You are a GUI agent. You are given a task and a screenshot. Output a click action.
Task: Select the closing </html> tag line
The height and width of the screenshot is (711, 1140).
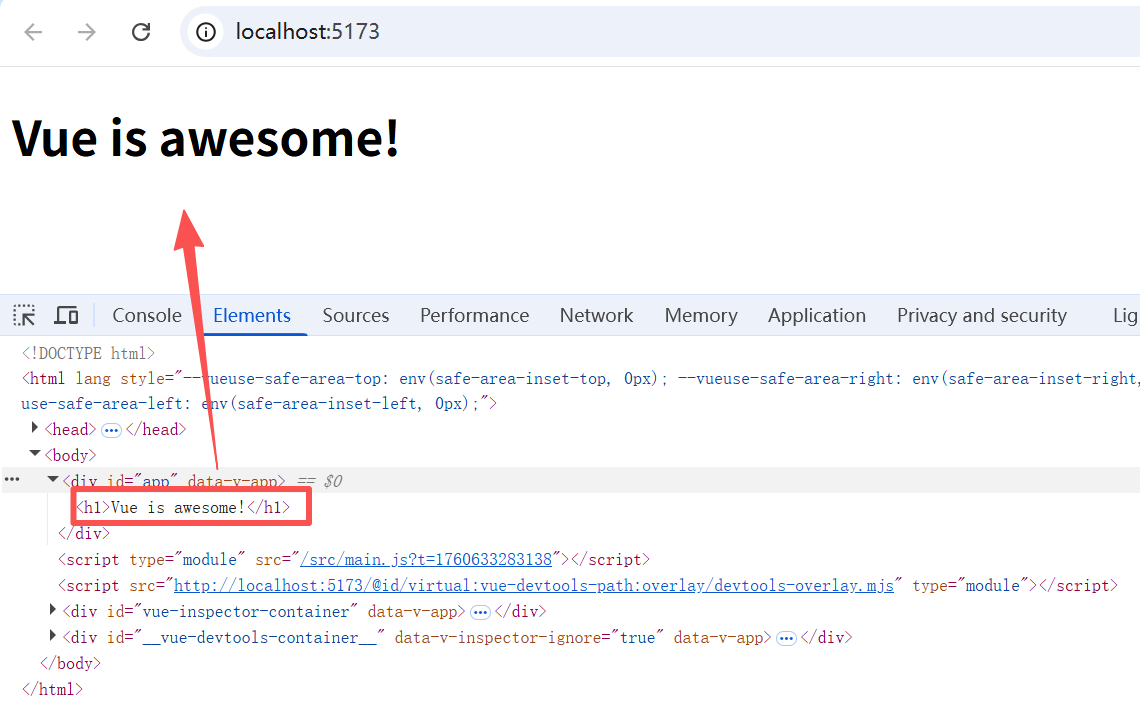click(x=52, y=688)
